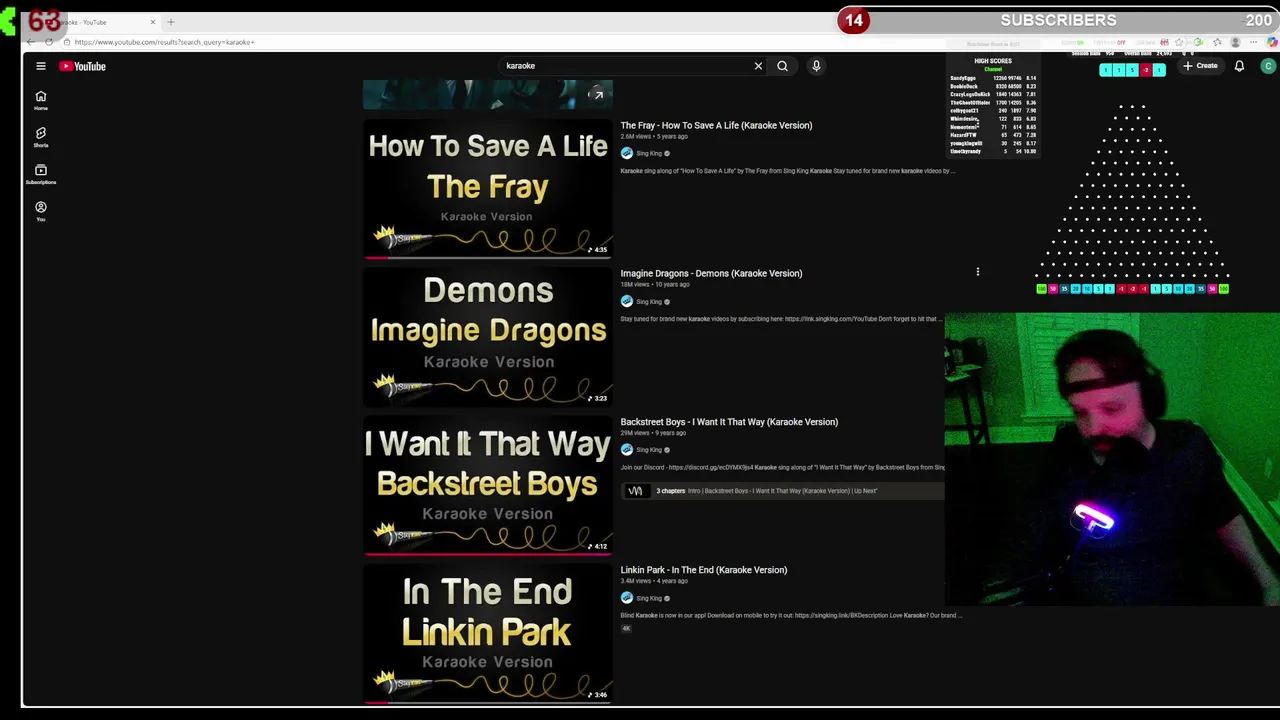1280x720 pixels.
Task: Click Sing King avatar under Demons video
Action: pos(627,301)
